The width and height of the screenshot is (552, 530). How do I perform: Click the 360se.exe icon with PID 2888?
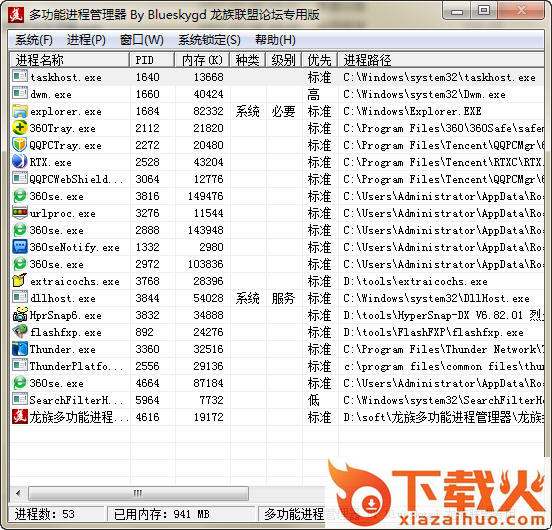pyautogui.click(x=20, y=230)
